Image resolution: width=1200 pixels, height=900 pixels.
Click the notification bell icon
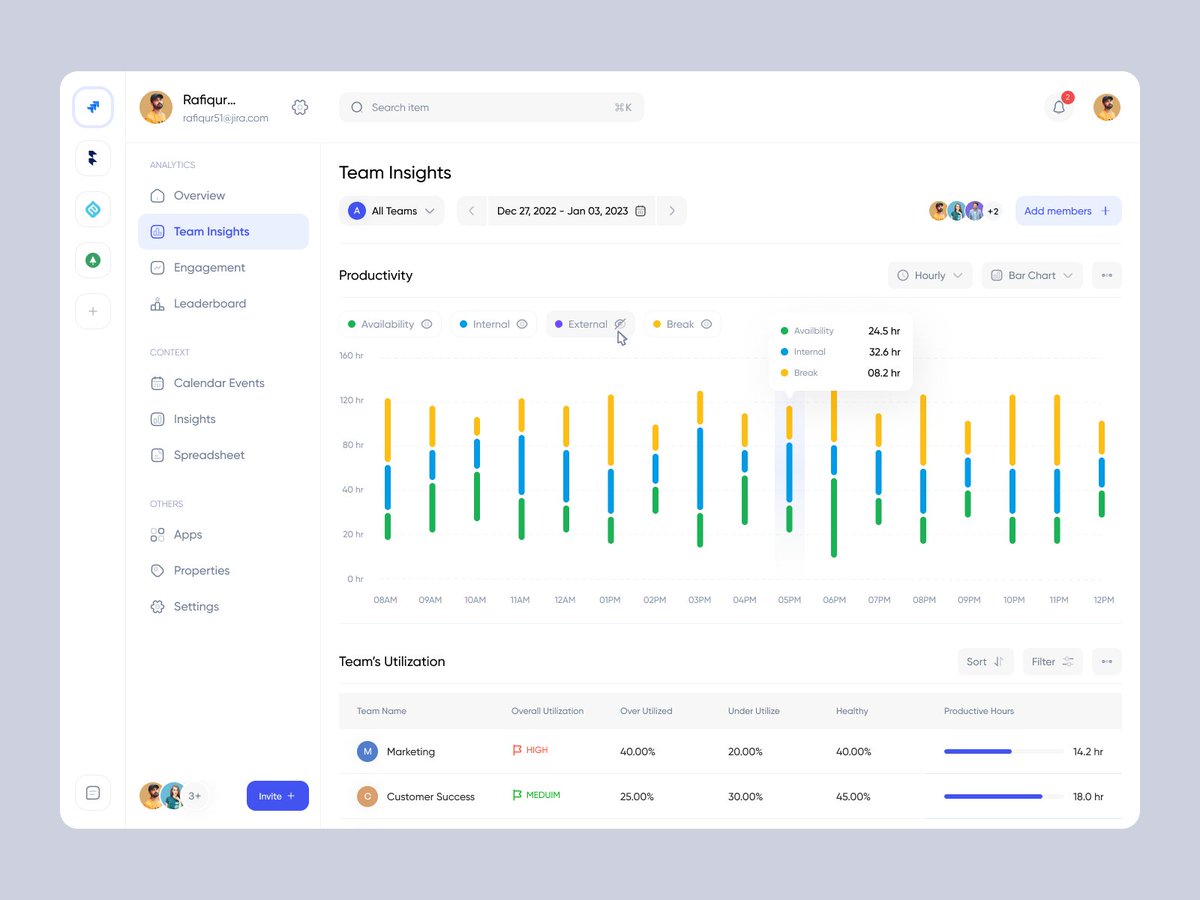[1059, 107]
